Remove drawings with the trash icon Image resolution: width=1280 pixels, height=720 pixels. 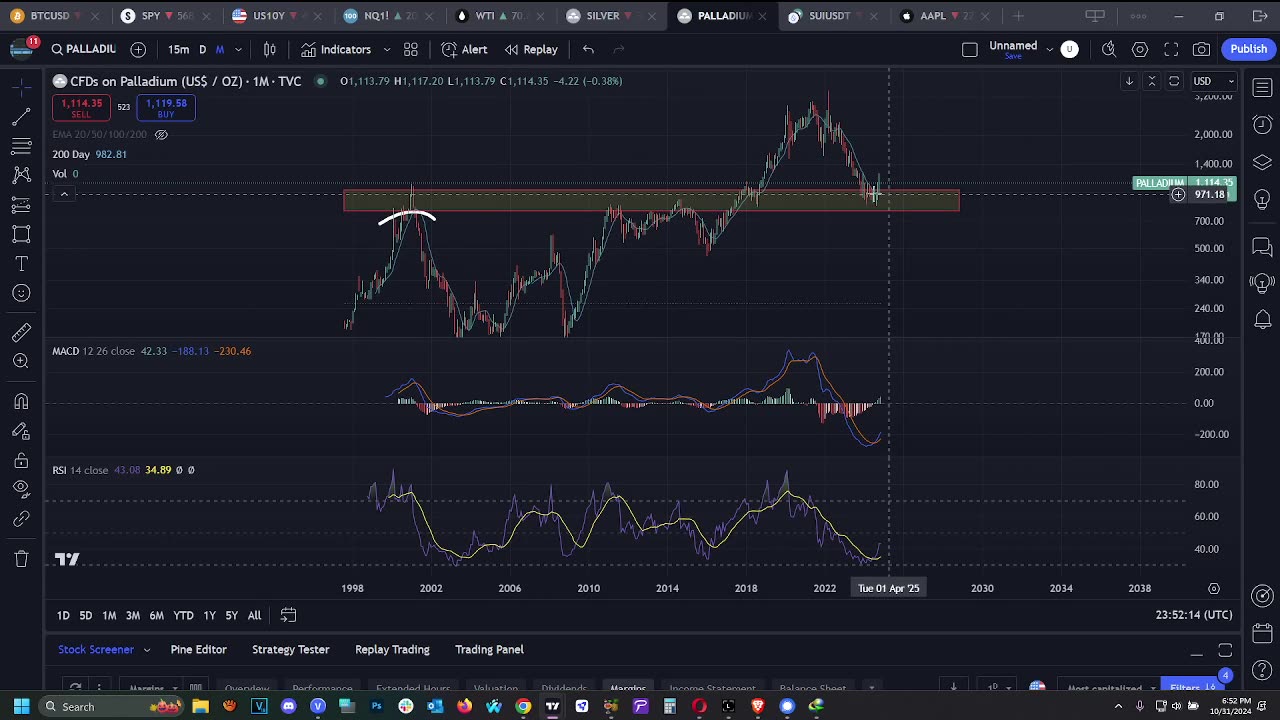click(21, 559)
